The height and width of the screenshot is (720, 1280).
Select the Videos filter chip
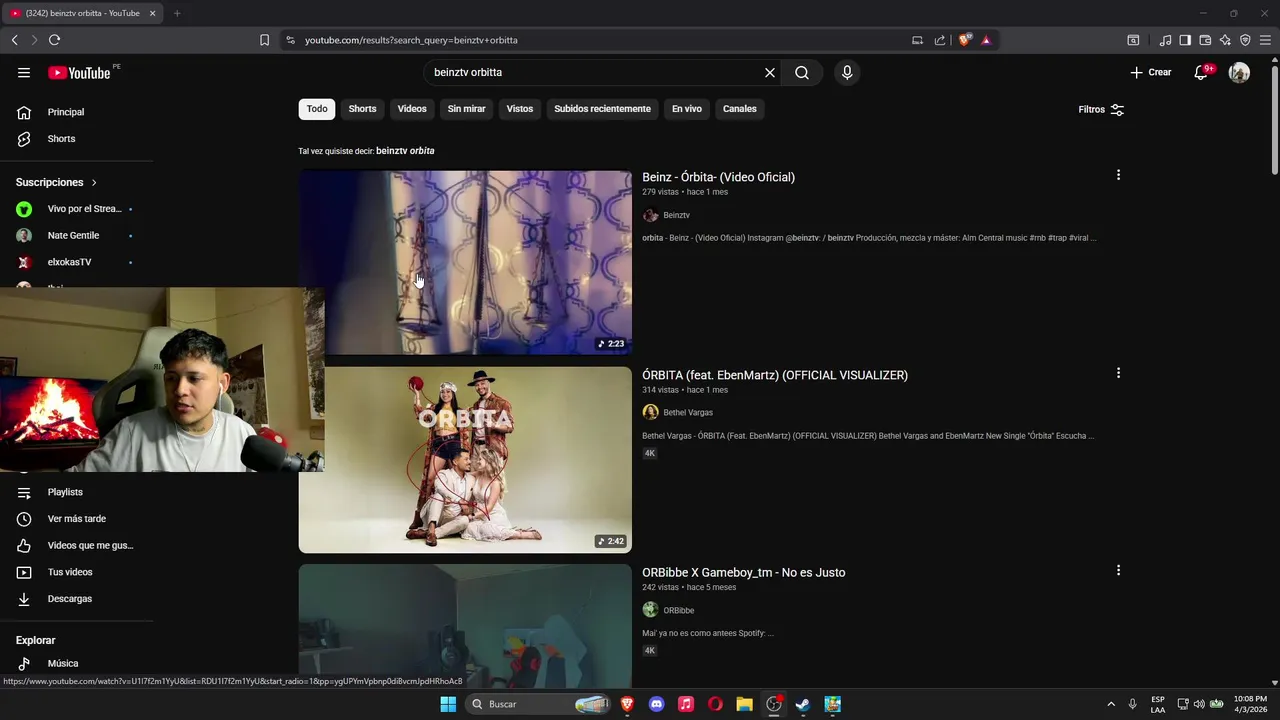pos(412,108)
